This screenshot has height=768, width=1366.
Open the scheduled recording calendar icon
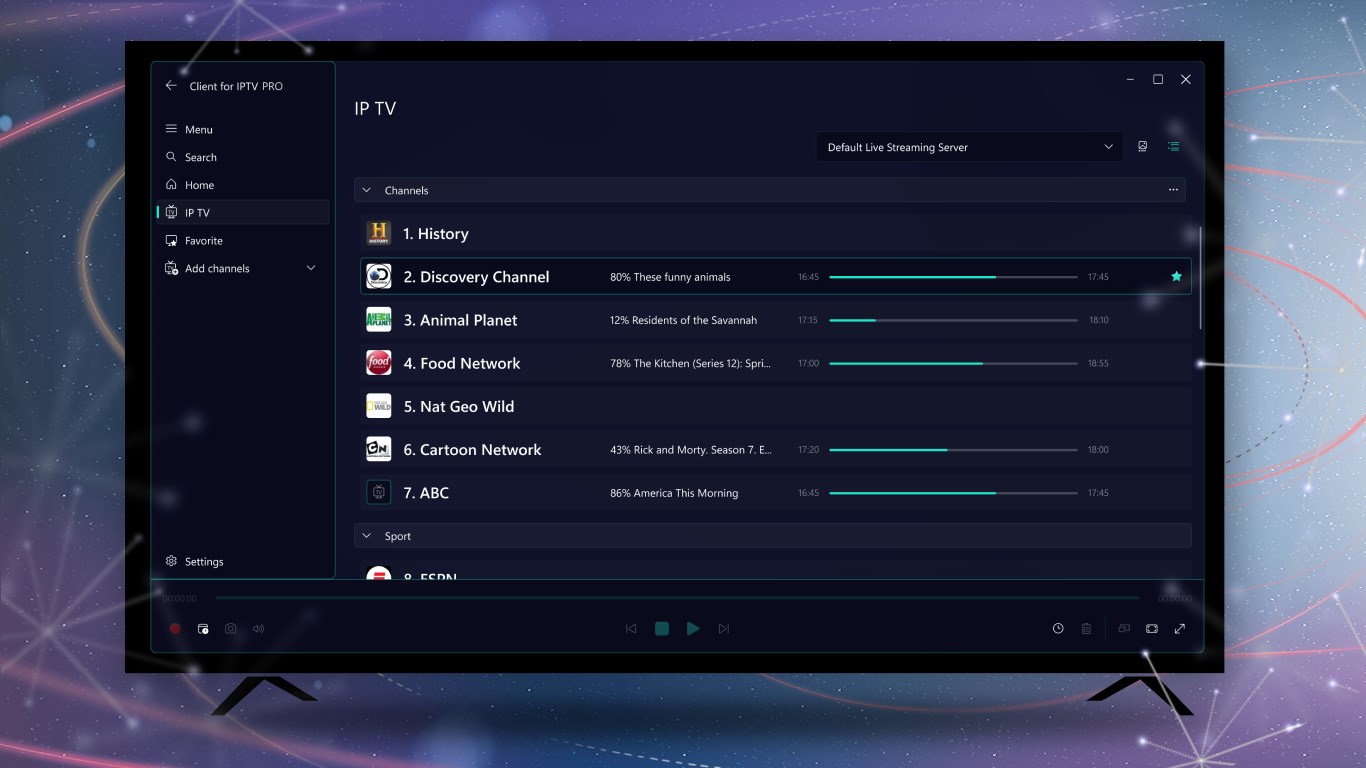[x=203, y=629]
